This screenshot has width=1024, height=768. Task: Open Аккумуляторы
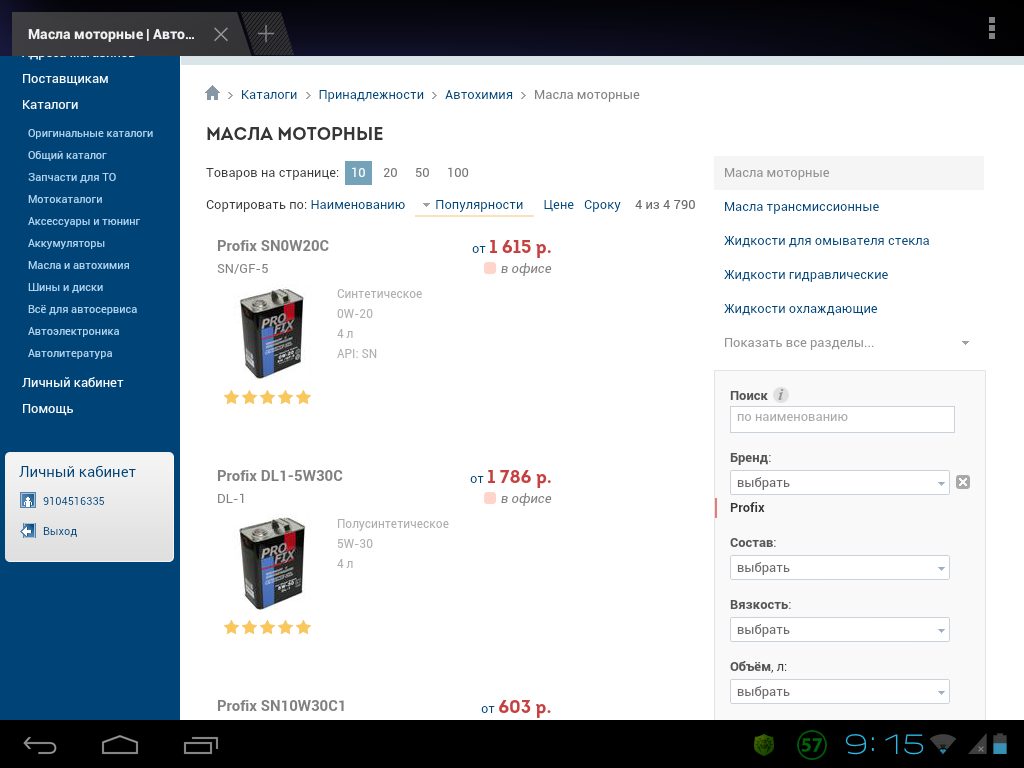[x=66, y=243]
